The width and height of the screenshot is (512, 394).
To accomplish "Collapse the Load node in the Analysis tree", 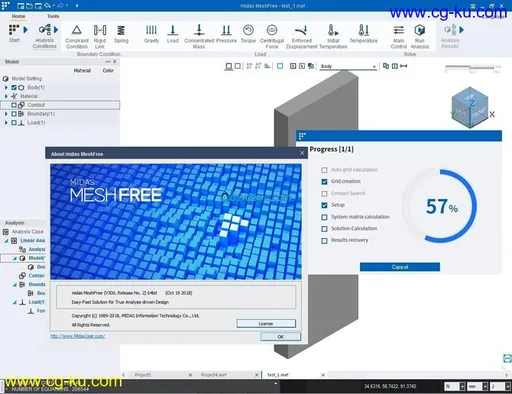I will (15, 302).
